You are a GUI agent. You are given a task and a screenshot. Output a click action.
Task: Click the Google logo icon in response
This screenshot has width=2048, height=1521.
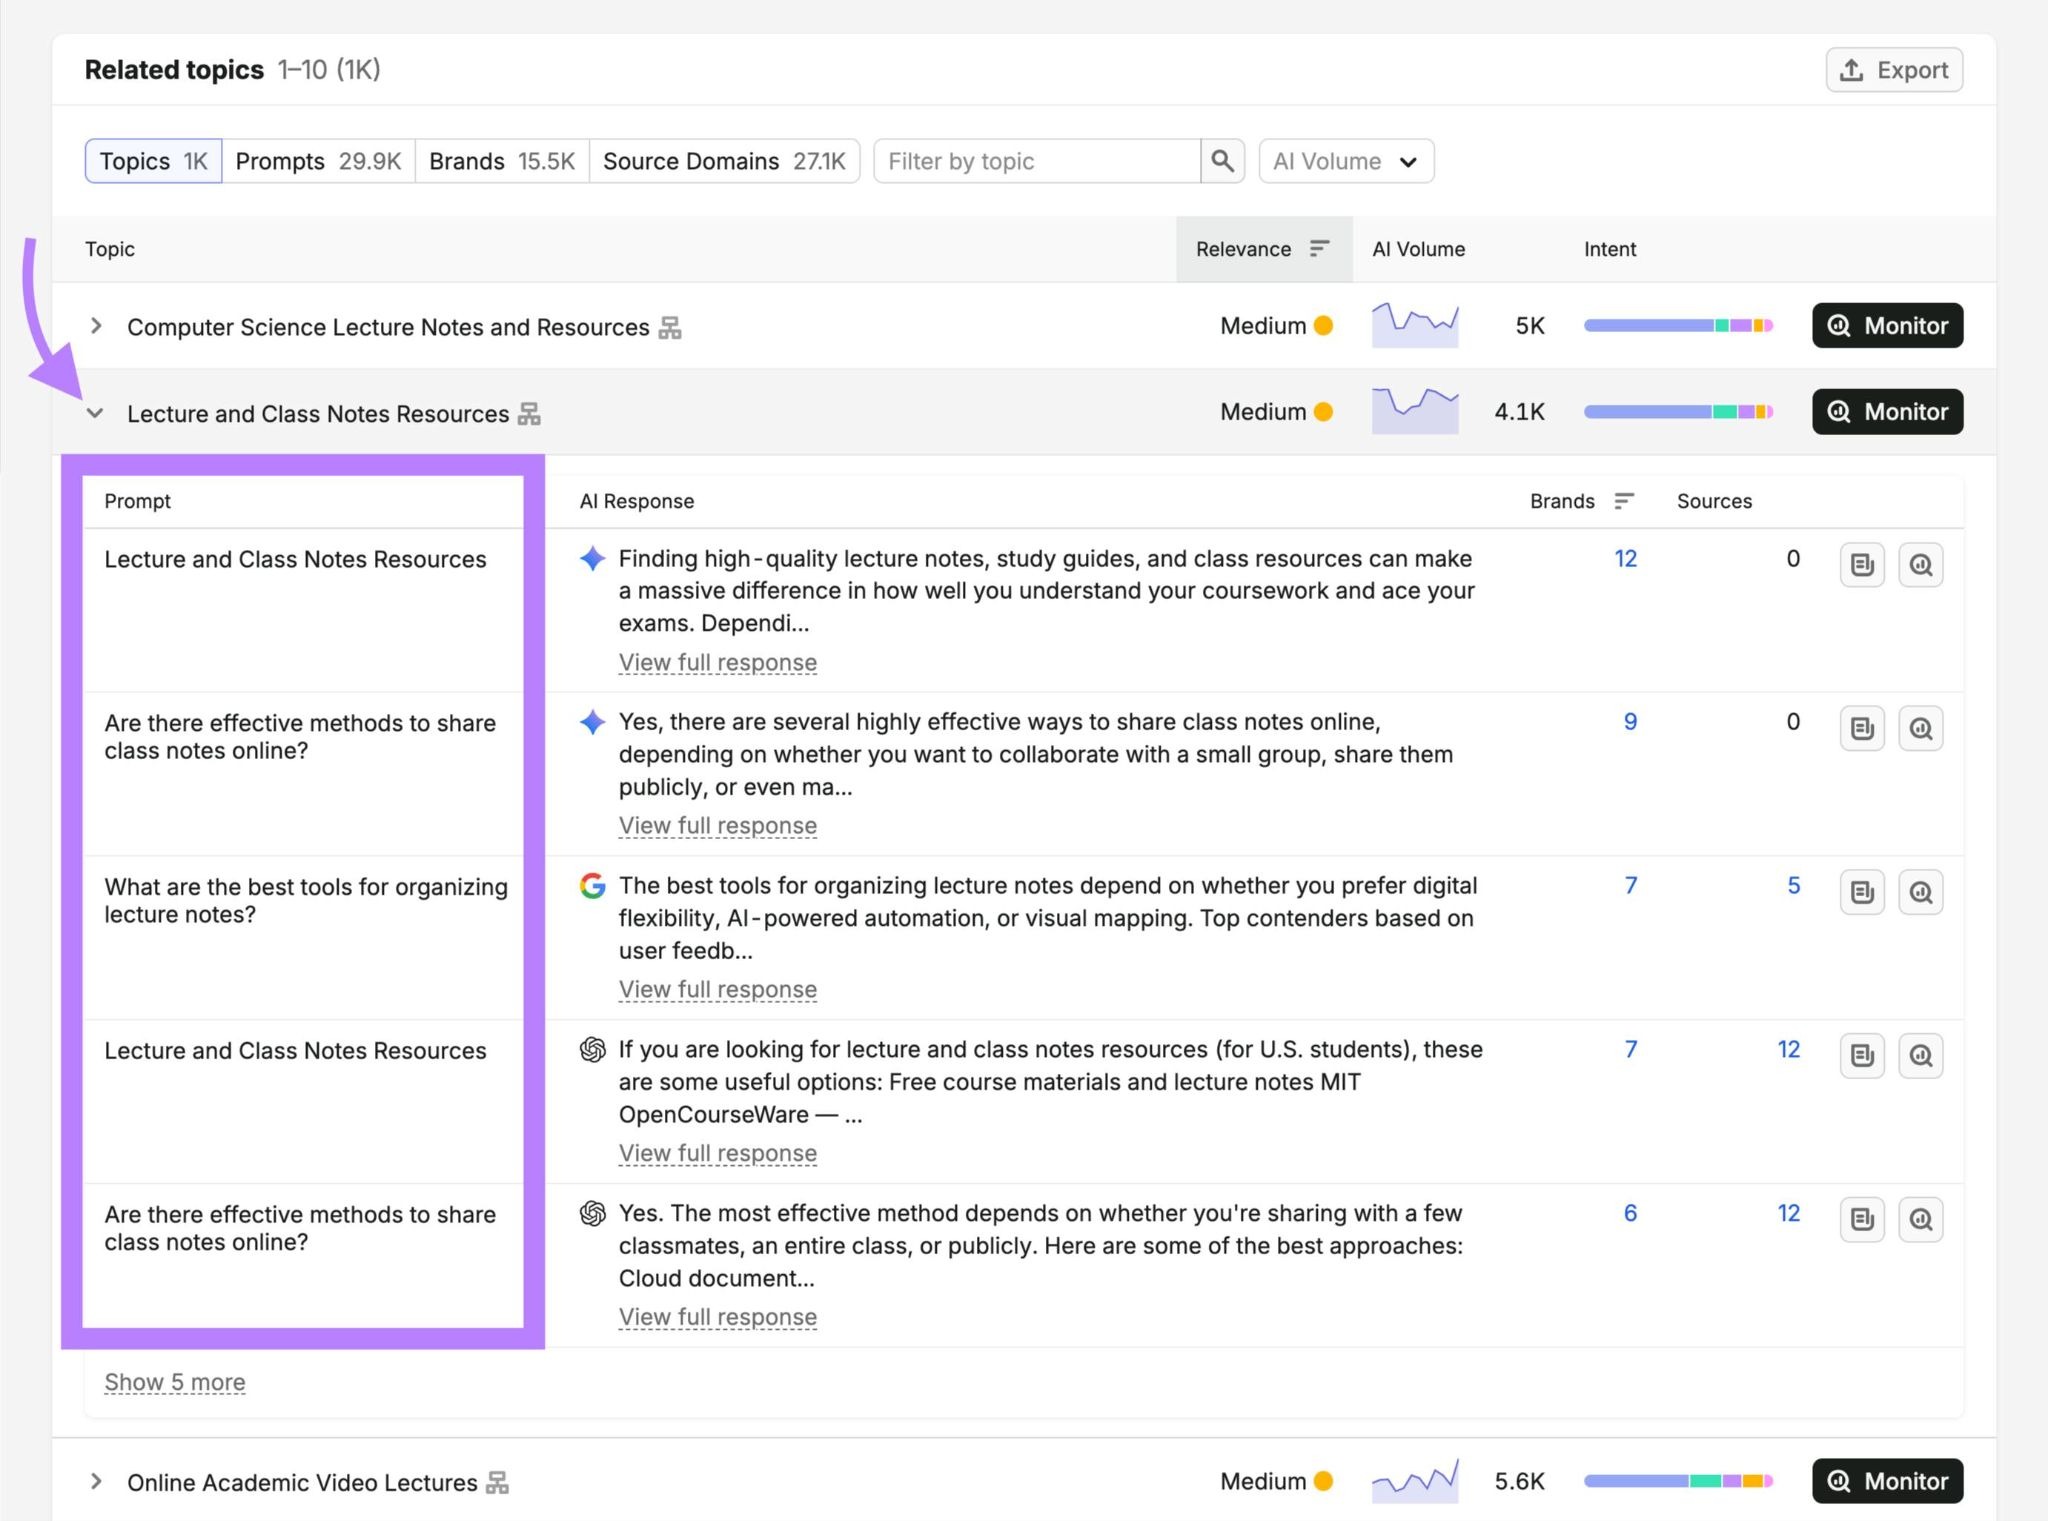click(593, 886)
